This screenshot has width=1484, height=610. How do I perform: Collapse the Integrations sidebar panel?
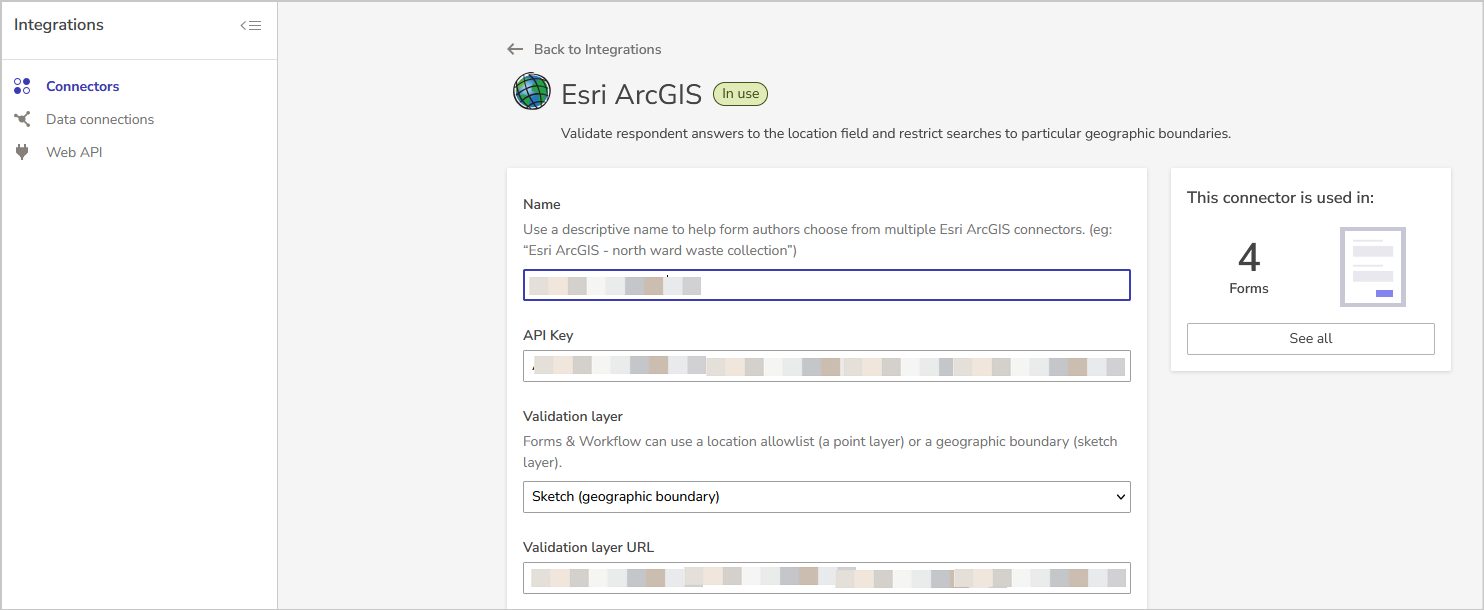251,25
